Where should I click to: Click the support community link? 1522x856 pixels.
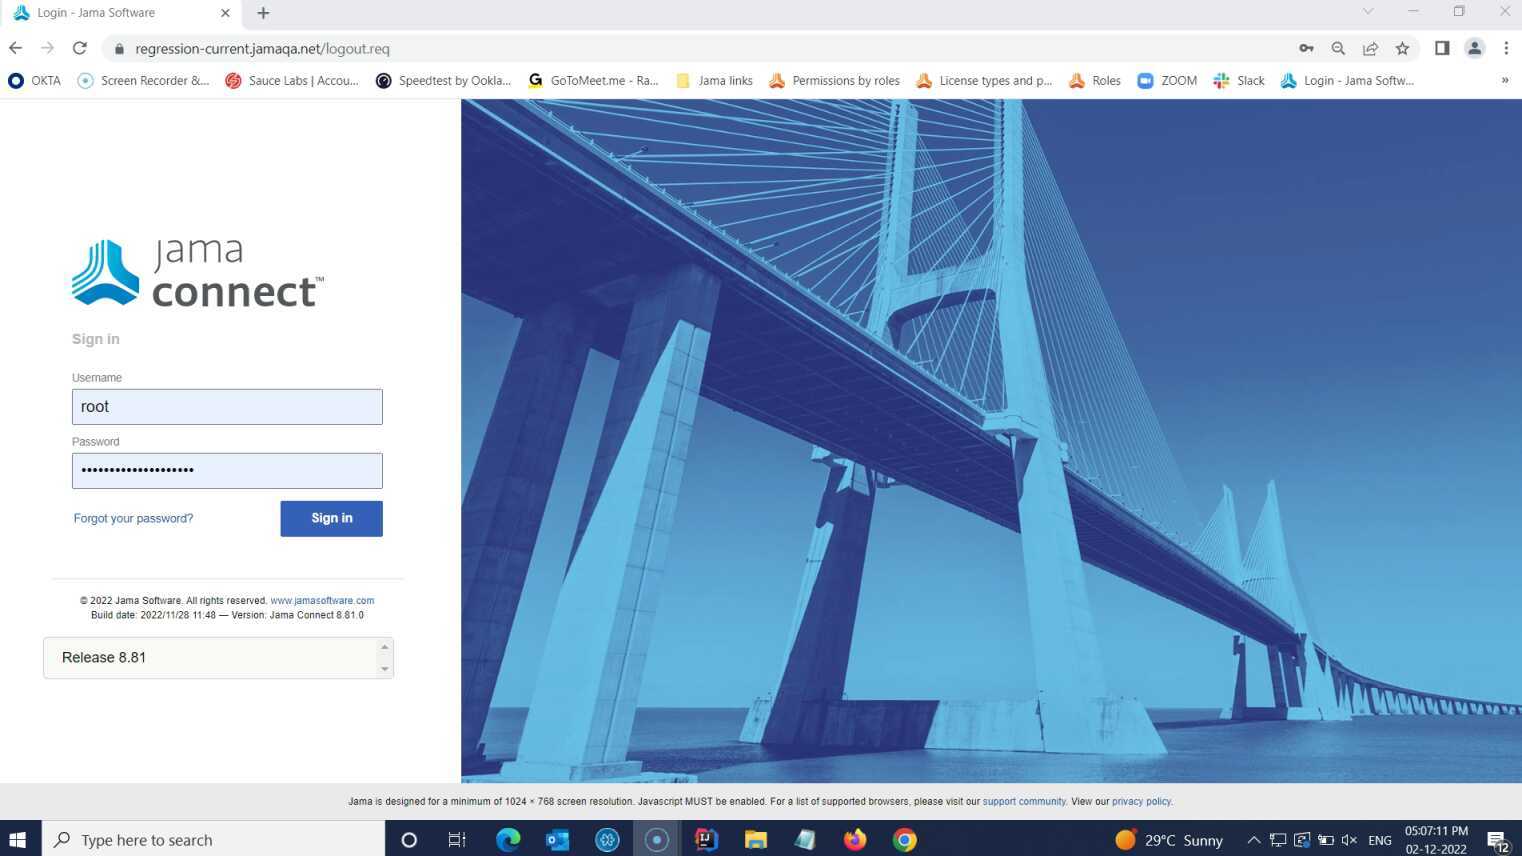pos(1024,801)
